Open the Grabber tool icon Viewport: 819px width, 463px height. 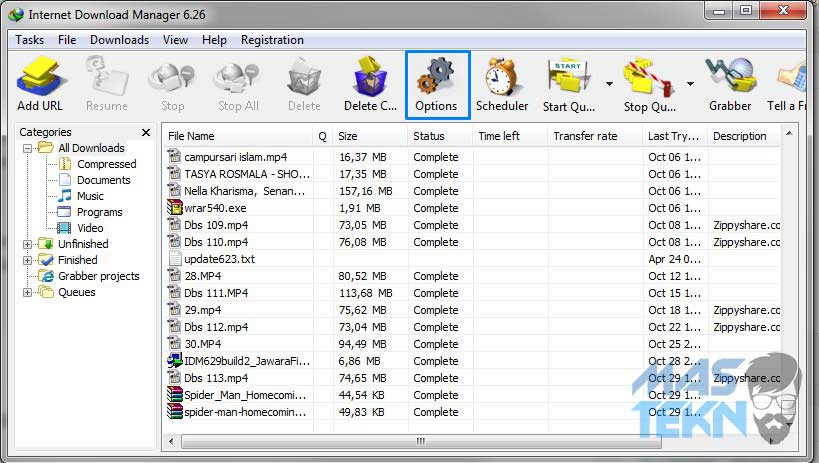[730, 76]
